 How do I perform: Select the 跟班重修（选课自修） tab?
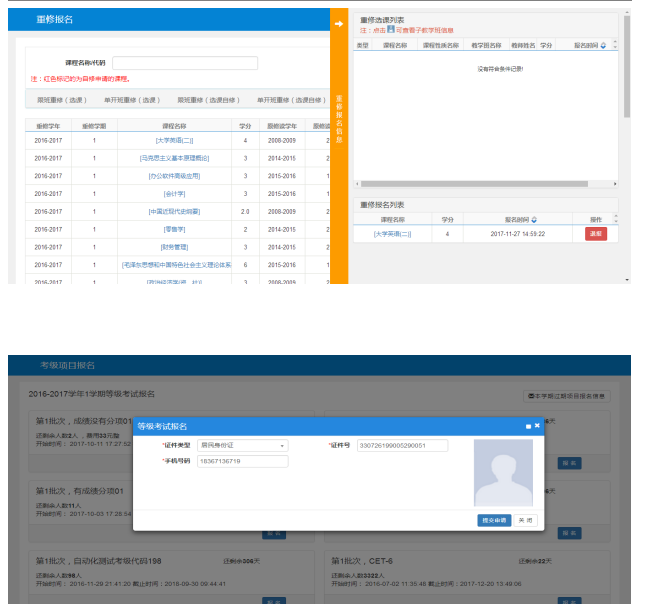[208, 100]
